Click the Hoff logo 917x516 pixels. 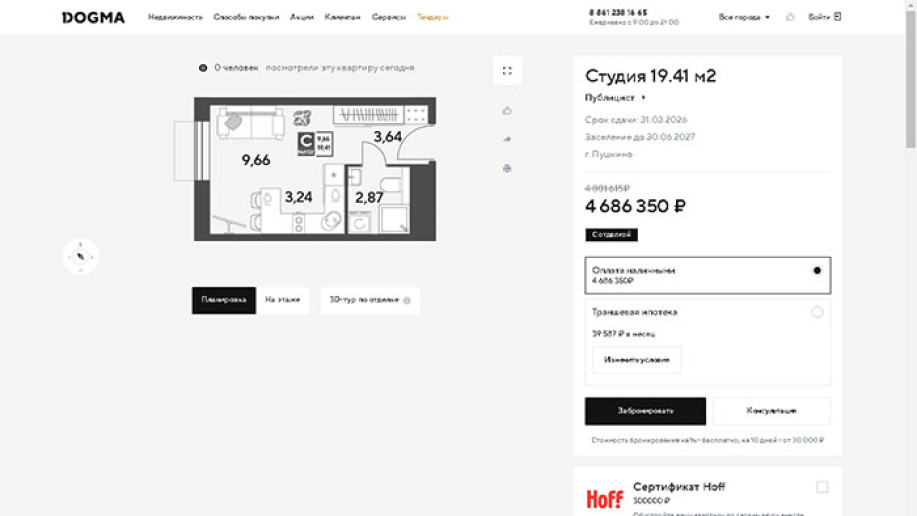(604, 498)
